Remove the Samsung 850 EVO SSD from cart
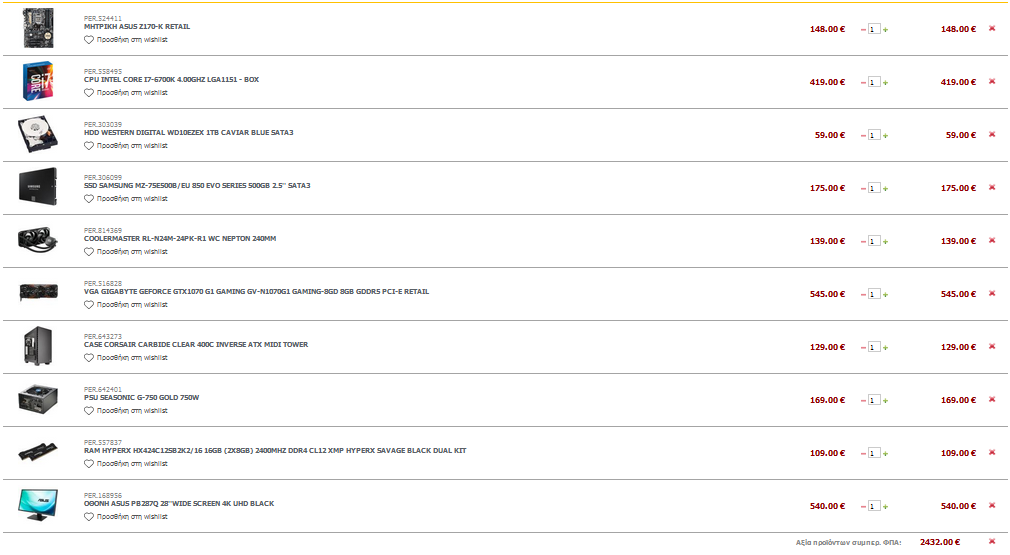 point(992,187)
